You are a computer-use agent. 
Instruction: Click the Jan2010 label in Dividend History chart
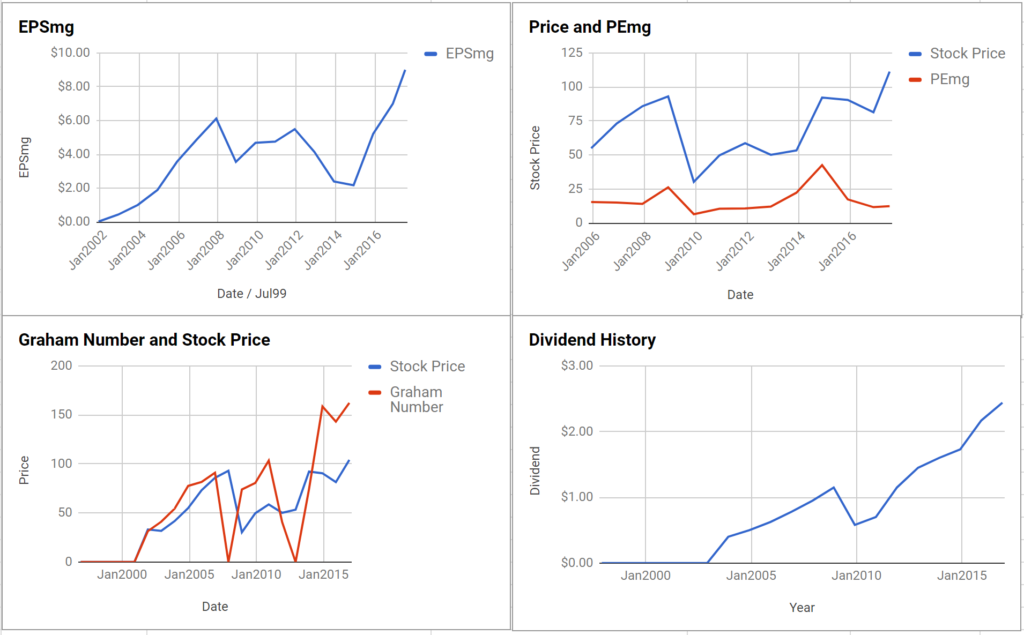pyautogui.click(x=857, y=576)
